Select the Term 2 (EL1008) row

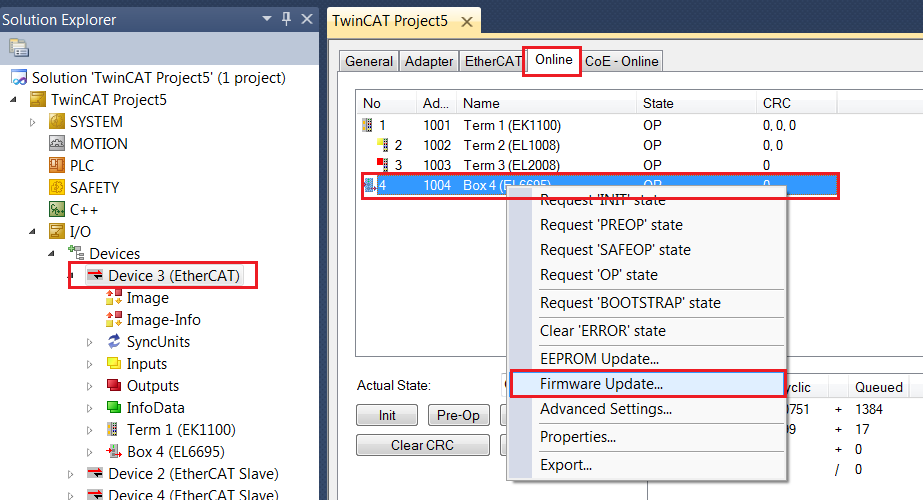point(597,145)
